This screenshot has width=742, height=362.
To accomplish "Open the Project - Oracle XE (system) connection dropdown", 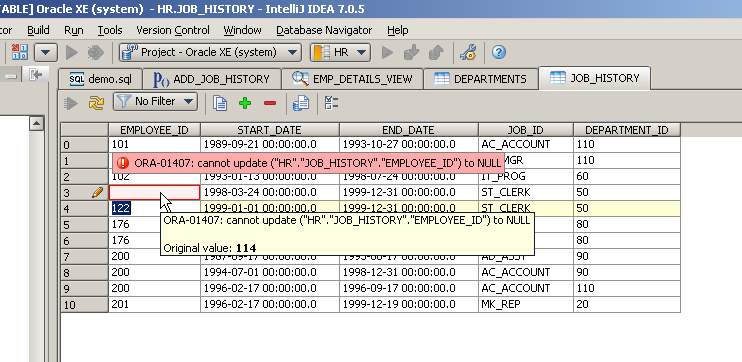I will [210, 52].
